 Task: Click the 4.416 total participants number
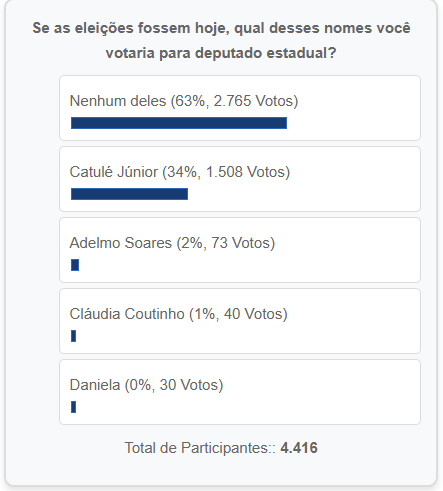(x=299, y=448)
